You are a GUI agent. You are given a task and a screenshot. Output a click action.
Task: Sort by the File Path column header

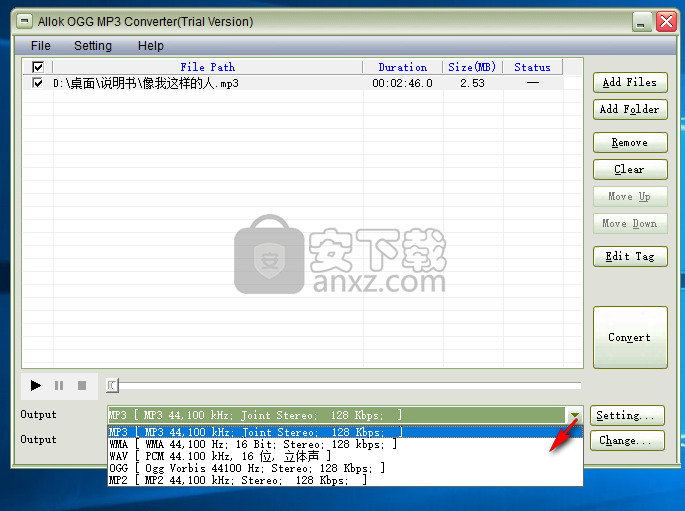[x=208, y=67]
